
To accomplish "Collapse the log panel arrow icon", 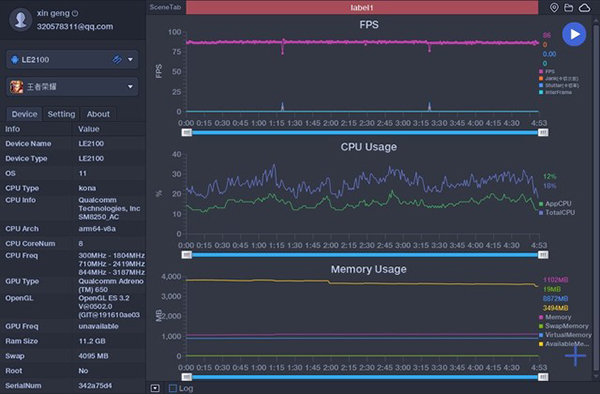I will tap(155, 388).
